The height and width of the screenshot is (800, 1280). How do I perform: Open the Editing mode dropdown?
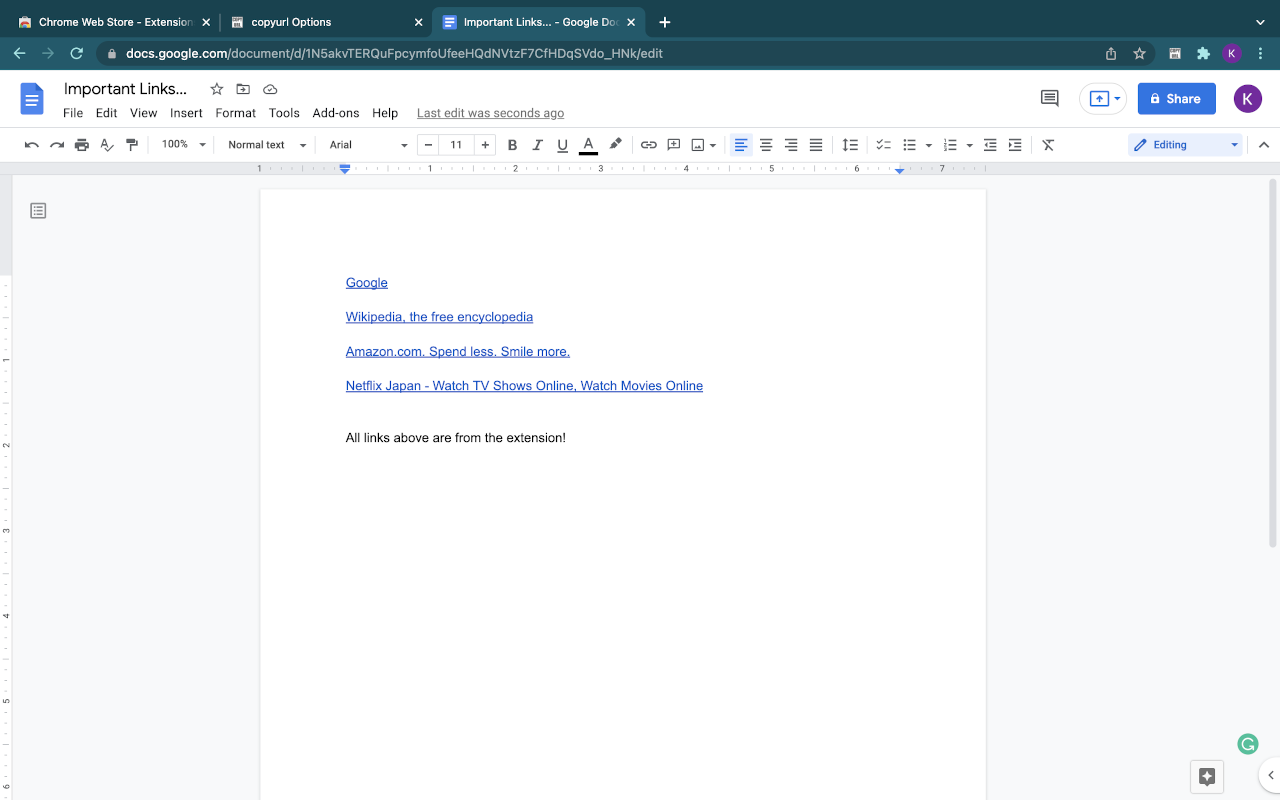(1185, 145)
